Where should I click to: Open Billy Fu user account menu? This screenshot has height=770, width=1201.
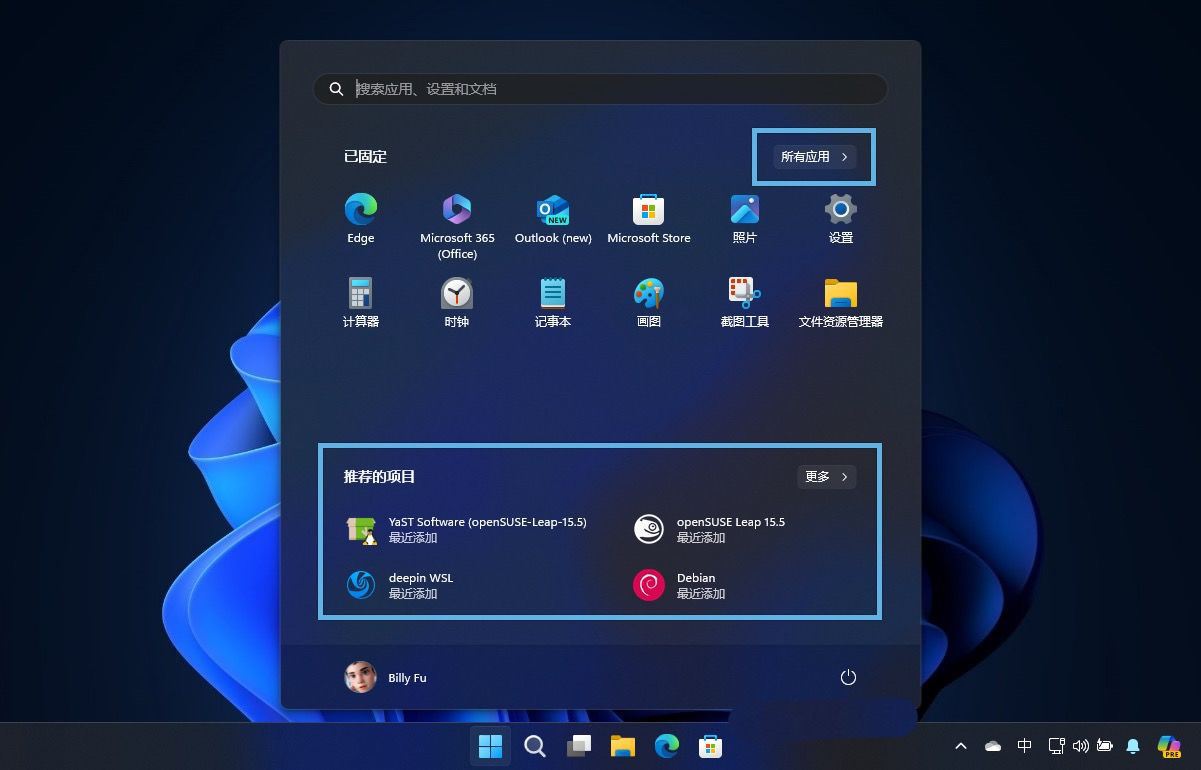click(x=386, y=677)
